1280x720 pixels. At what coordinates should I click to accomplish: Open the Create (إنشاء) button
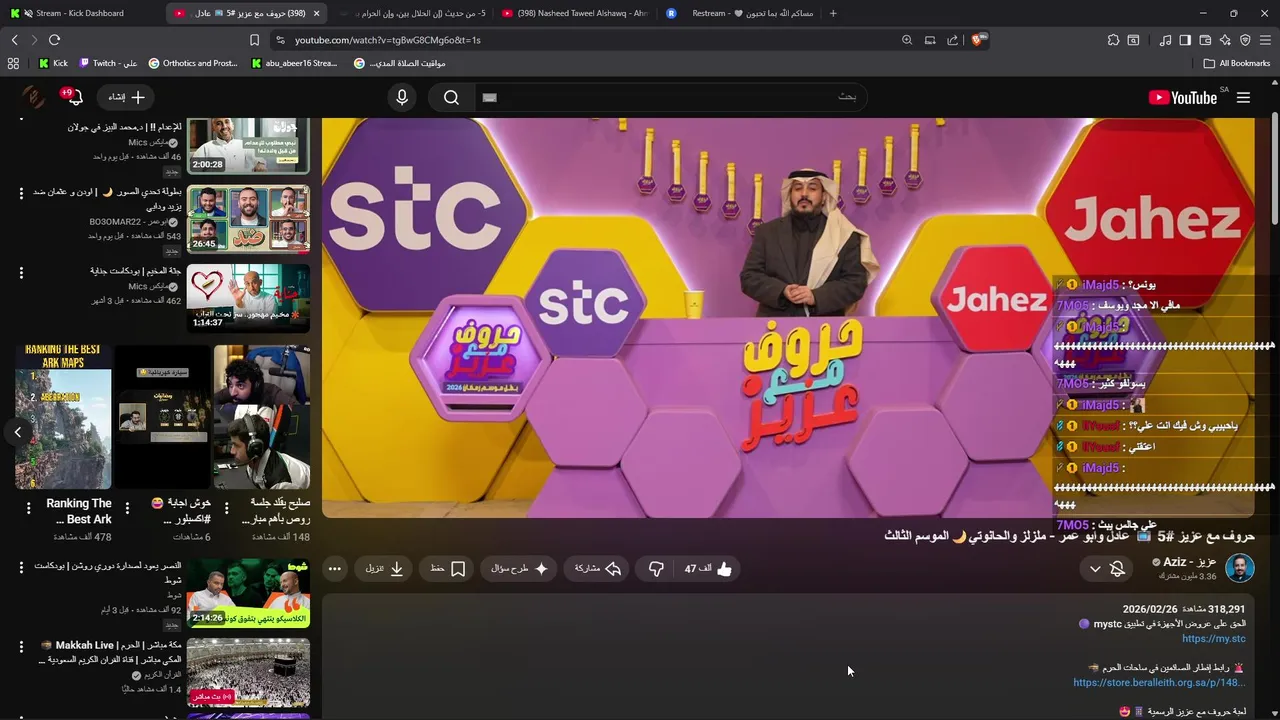click(126, 97)
